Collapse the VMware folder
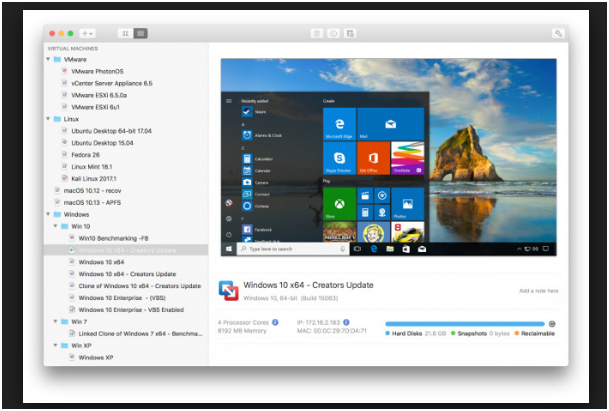609x411 pixels. pyautogui.click(x=48, y=59)
